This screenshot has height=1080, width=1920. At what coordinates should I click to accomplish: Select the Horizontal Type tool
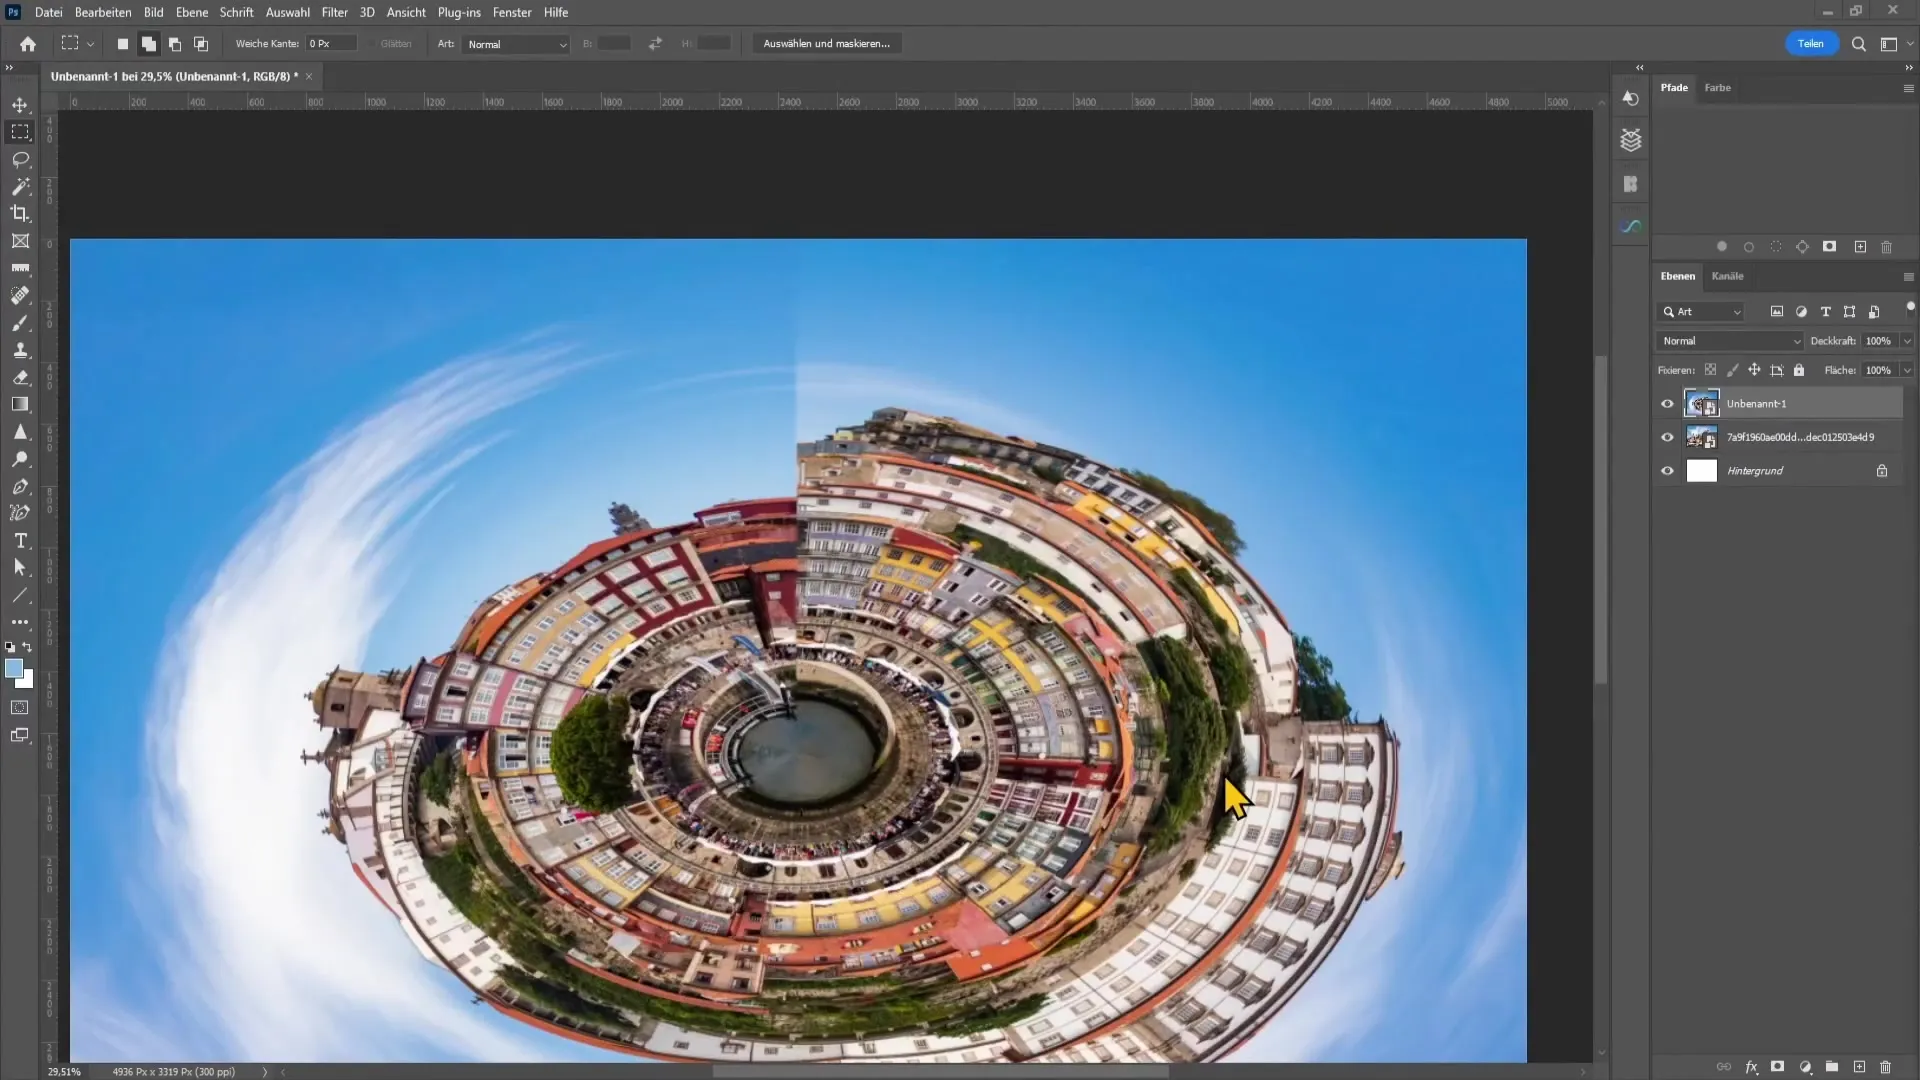point(20,540)
